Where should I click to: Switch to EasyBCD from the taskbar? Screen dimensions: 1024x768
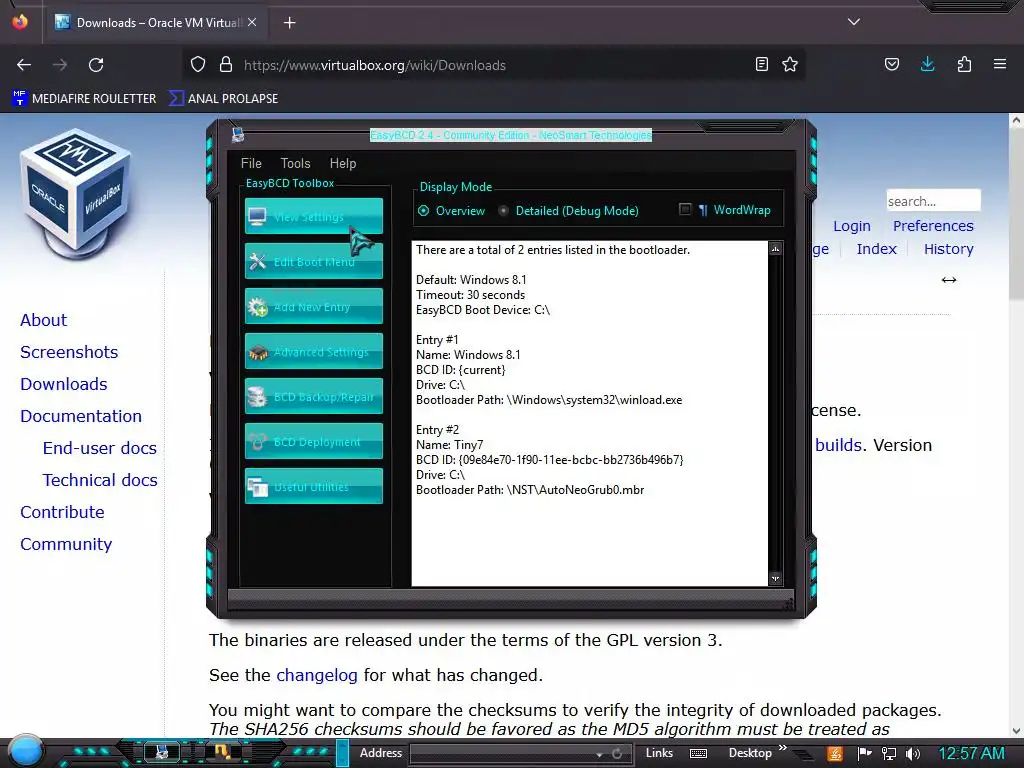click(161, 752)
